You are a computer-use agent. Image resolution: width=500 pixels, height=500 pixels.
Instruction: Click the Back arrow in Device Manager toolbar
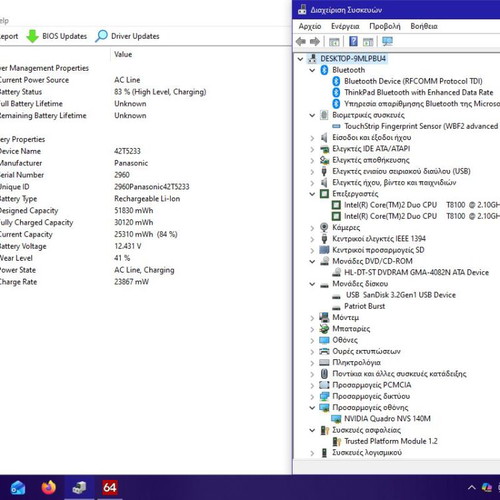[301, 42]
